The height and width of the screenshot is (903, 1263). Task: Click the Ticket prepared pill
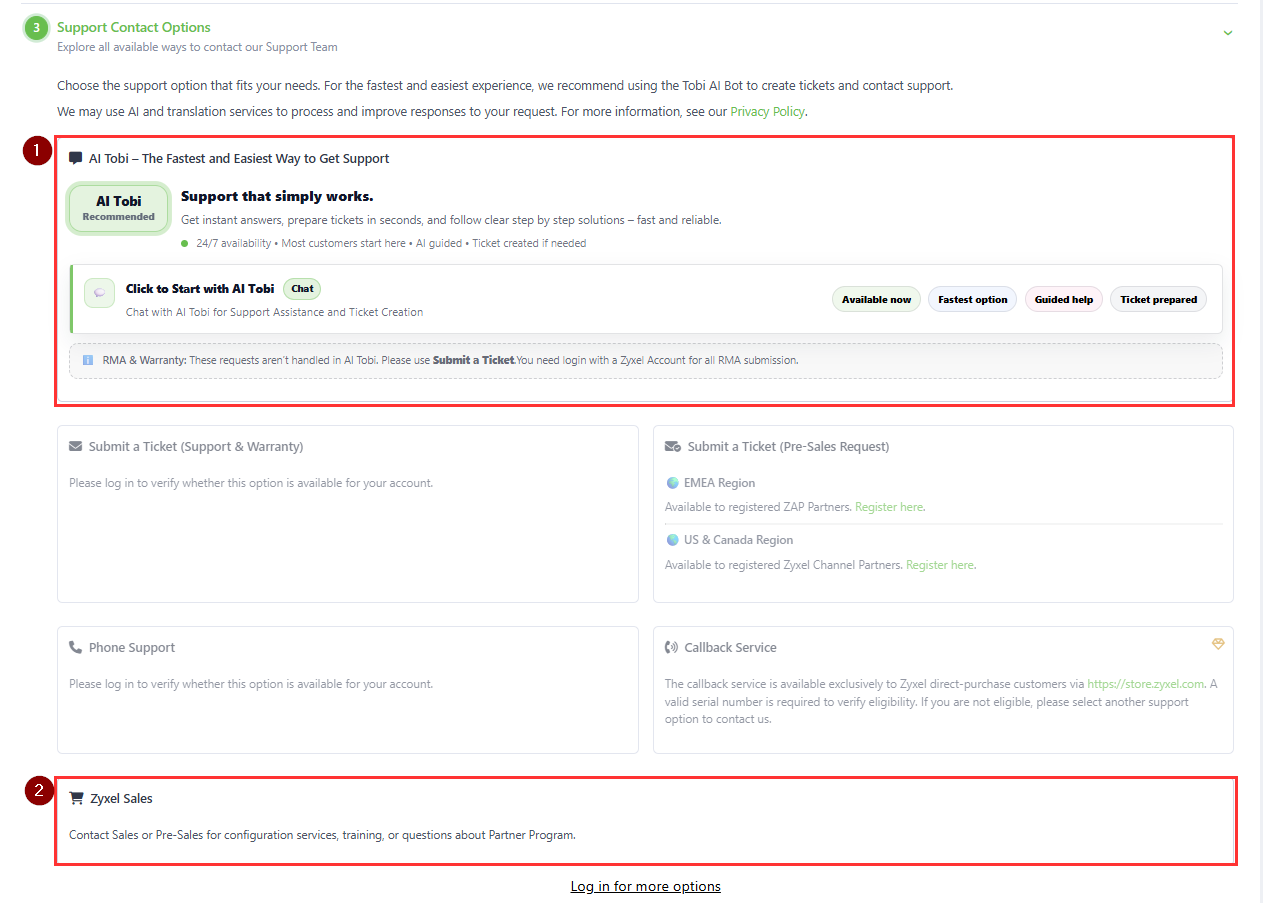tap(1158, 300)
